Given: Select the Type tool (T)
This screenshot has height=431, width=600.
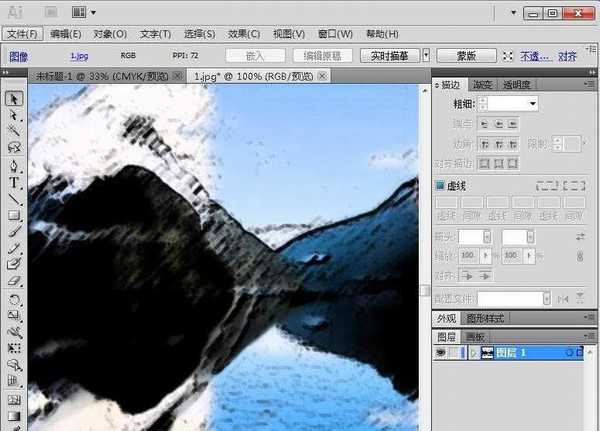Looking at the screenshot, I should (15, 182).
